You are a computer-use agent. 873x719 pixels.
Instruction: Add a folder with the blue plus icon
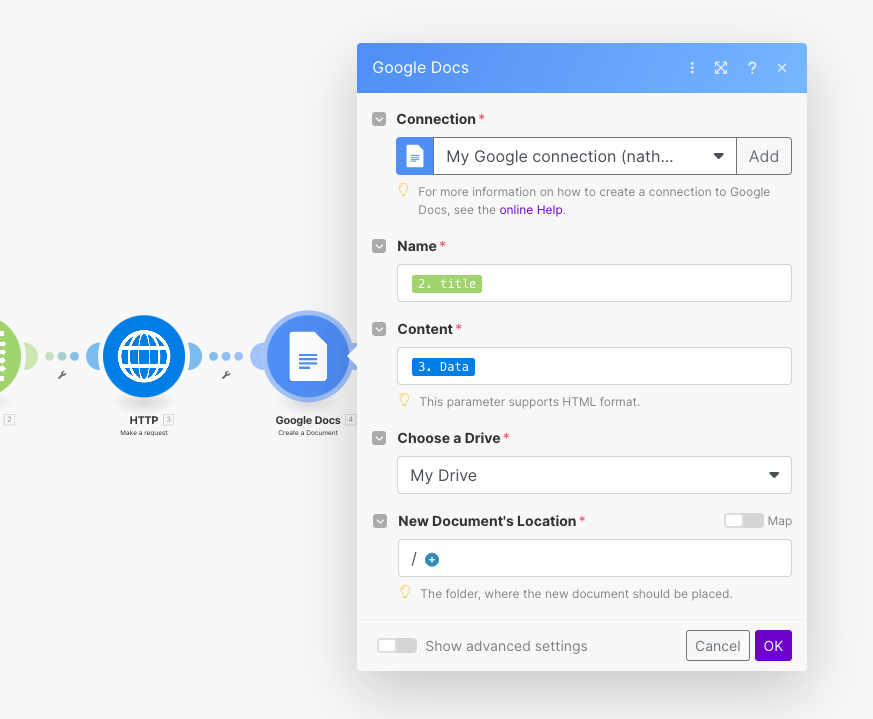coord(432,559)
